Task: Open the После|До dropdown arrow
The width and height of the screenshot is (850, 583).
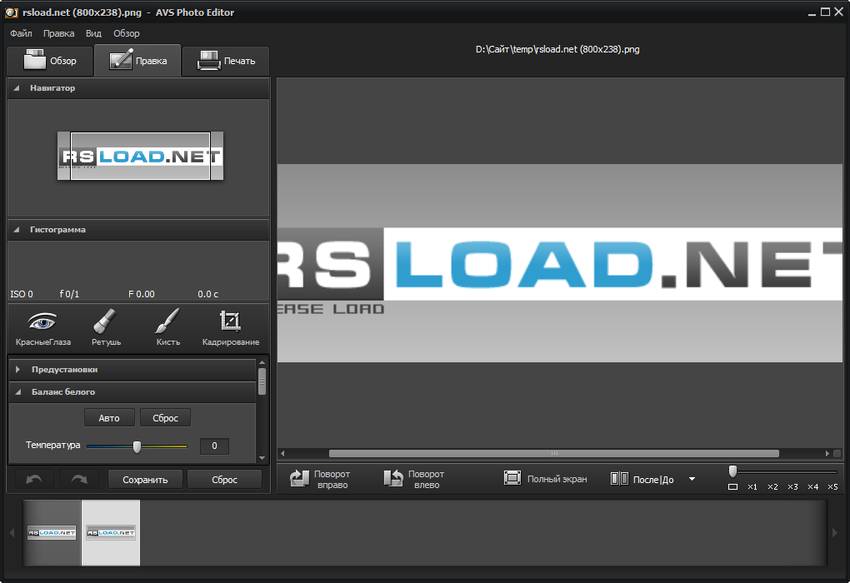Action: [x=690, y=479]
